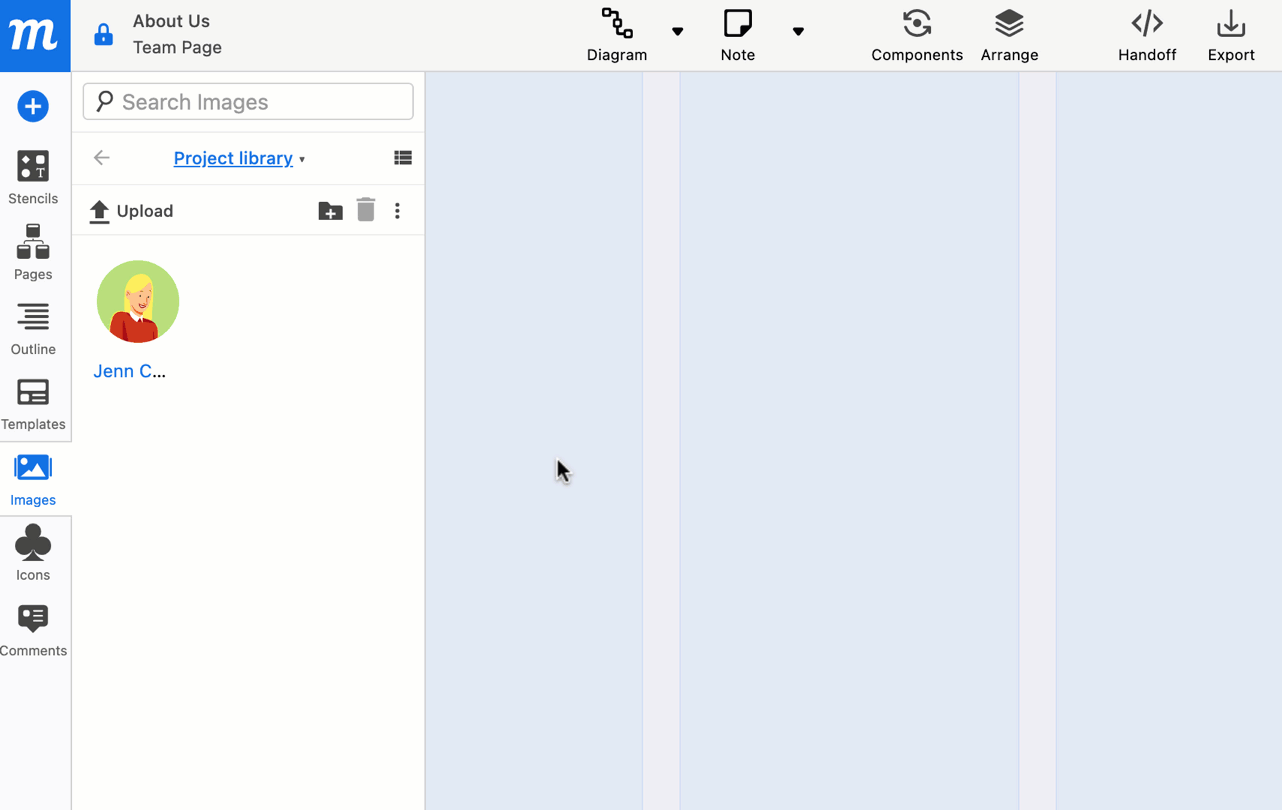This screenshot has width=1282, height=810.
Task: Click the Jenn C image name link
Action: [130, 371]
